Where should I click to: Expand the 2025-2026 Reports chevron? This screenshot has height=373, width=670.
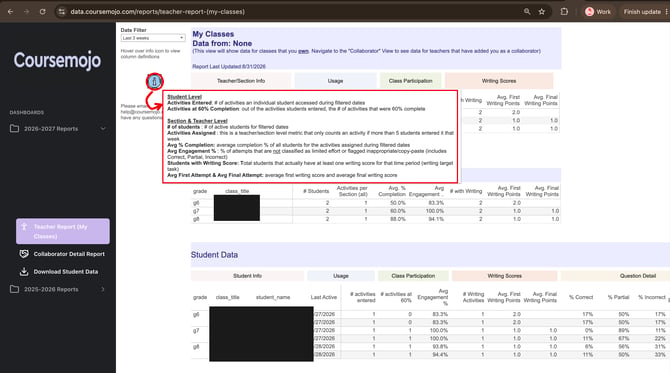coord(103,289)
